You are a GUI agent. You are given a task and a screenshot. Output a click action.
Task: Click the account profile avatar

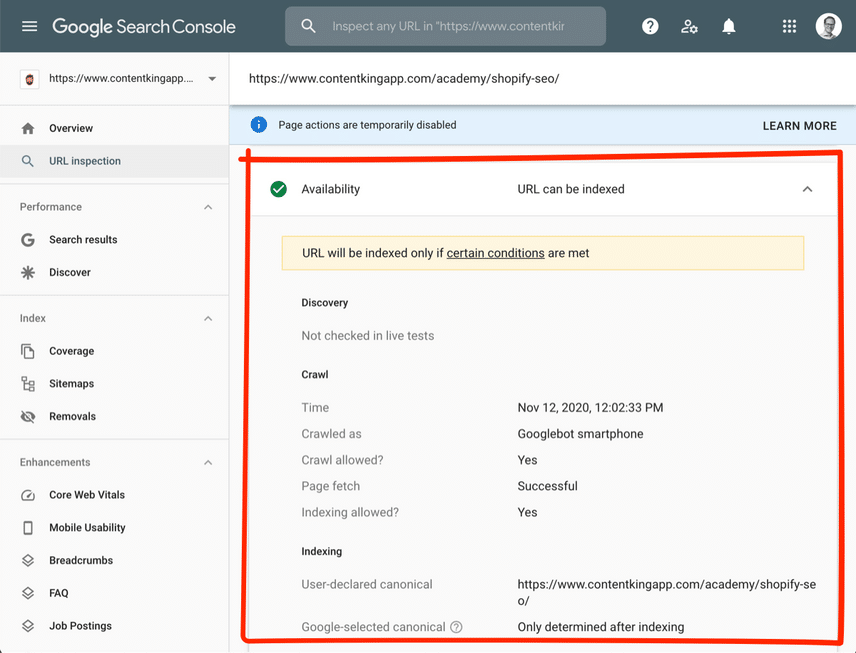(x=828, y=26)
